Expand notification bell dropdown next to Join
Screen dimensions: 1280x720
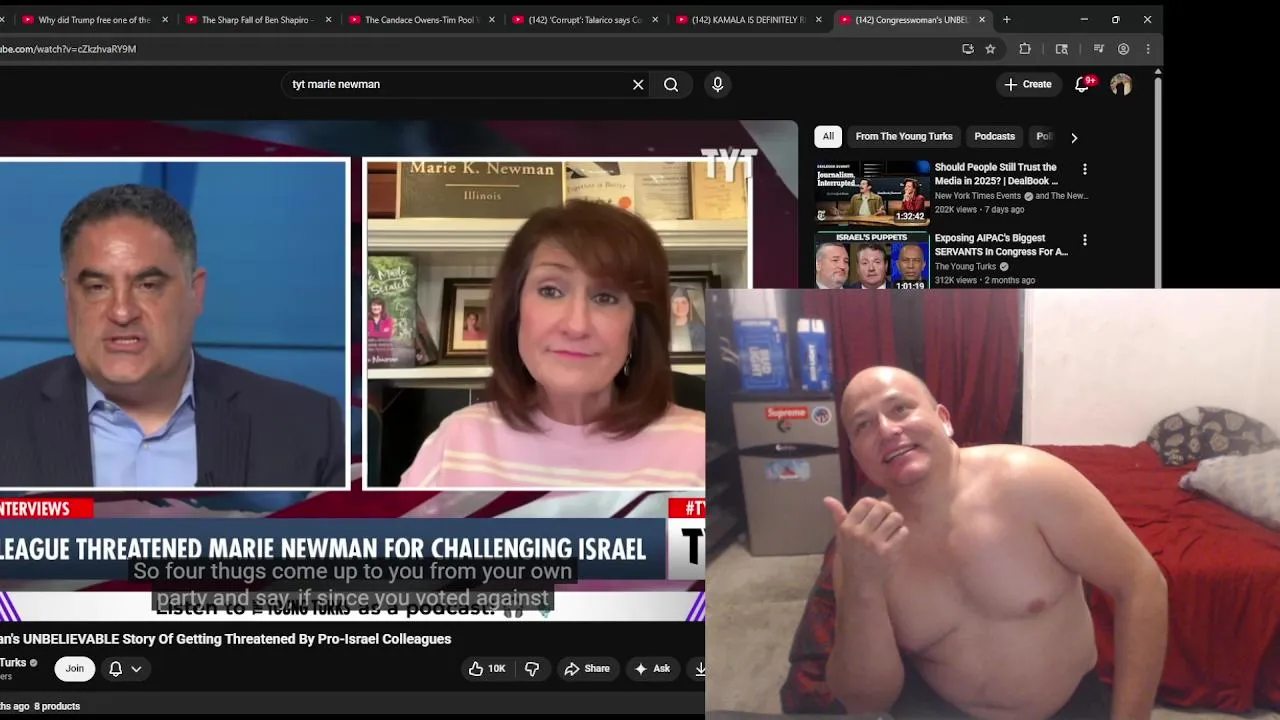[x=125, y=669]
